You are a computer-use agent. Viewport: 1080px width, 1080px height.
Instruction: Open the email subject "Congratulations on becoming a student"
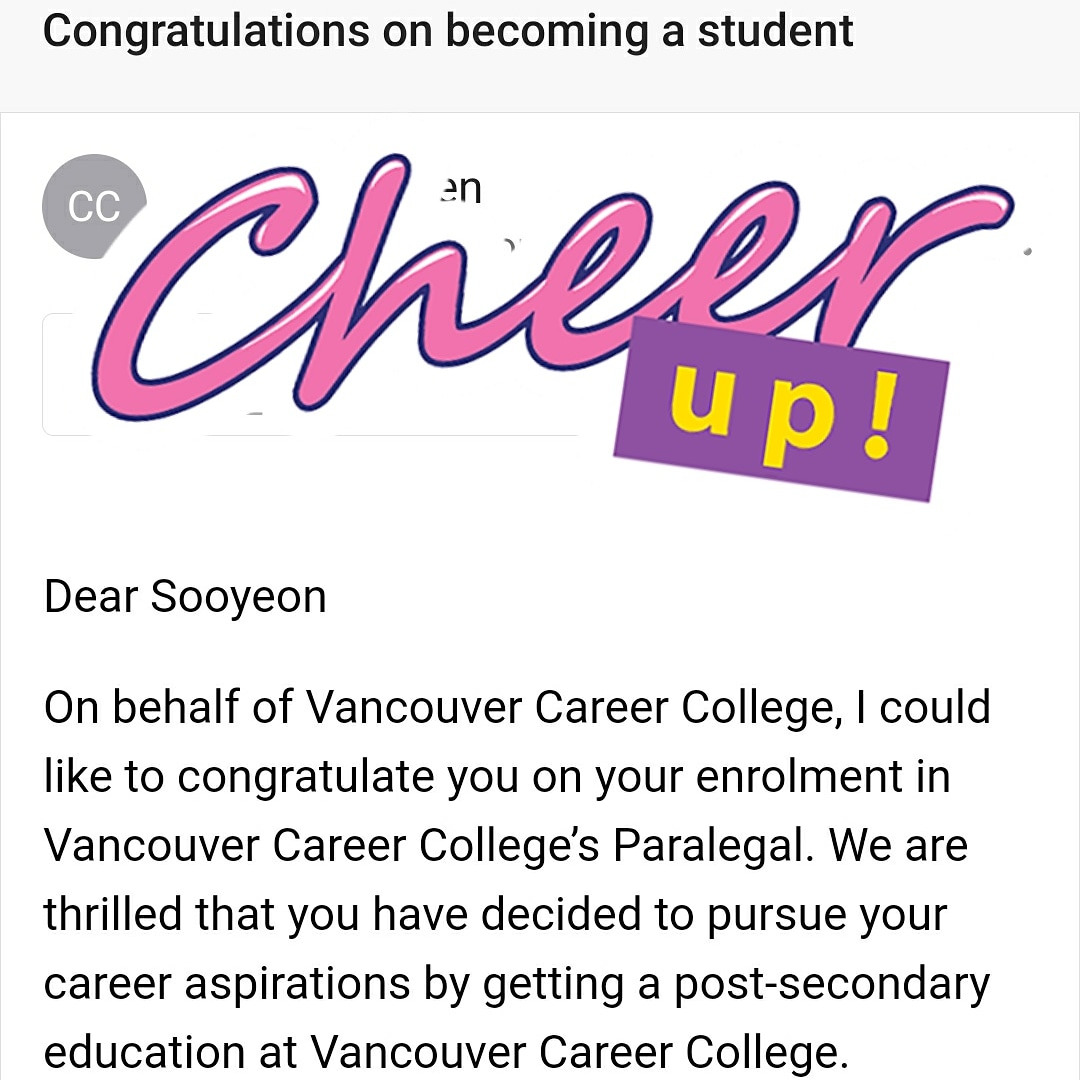click(x=448, y=32)
